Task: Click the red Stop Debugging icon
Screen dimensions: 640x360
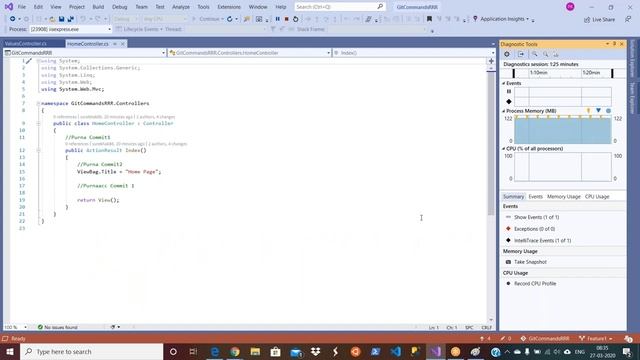Action: (x=287, y=19)
